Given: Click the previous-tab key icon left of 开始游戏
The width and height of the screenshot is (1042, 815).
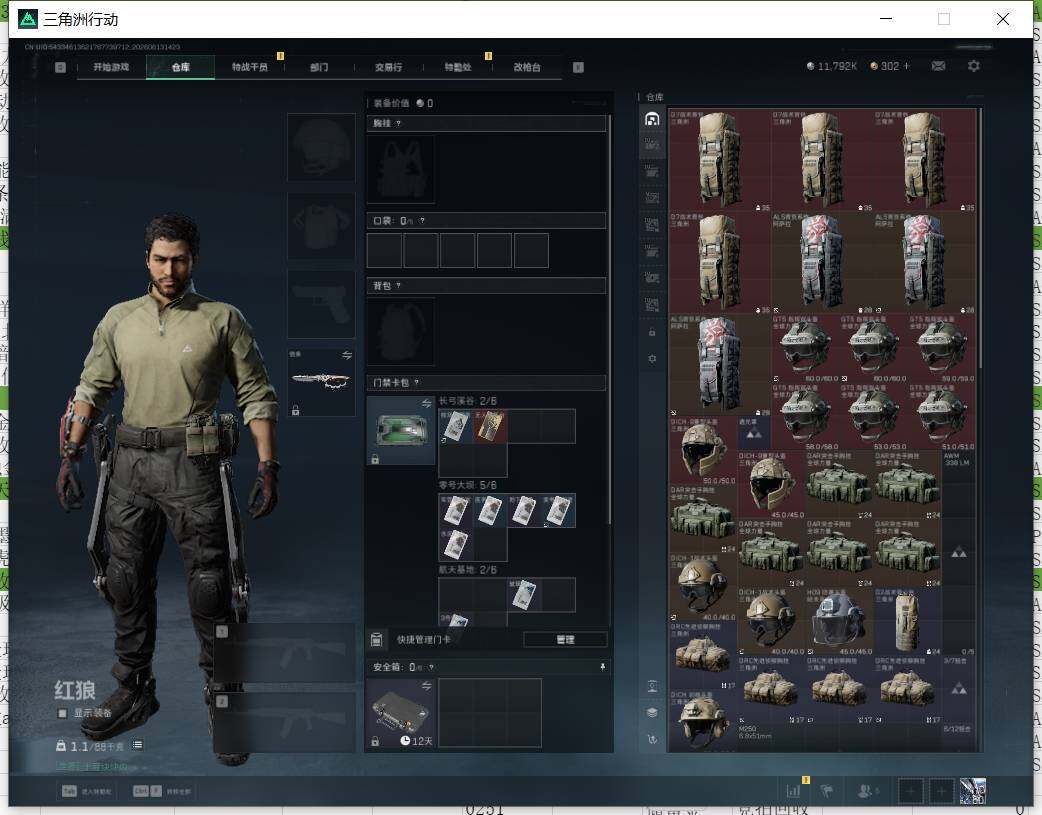Looking at the screenshot, I should pyautogui.click(x=60, y=67).
